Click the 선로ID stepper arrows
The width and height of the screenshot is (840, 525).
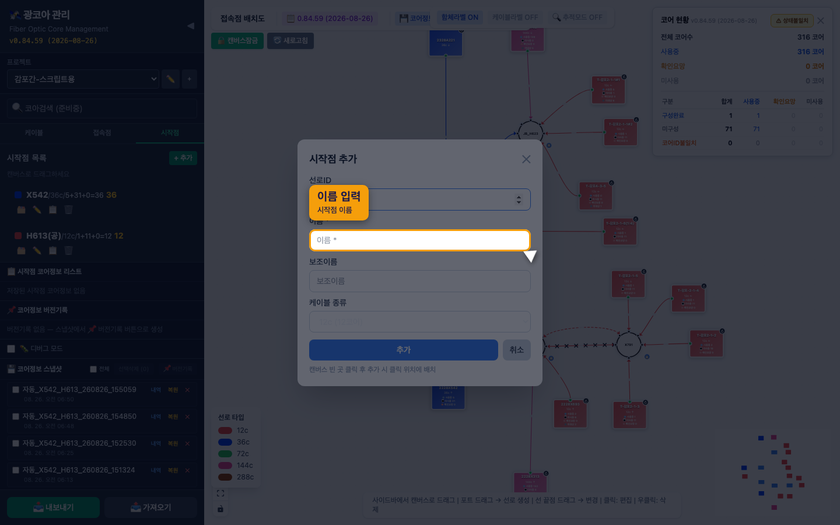pyautogui.click(x=519, y=199)
